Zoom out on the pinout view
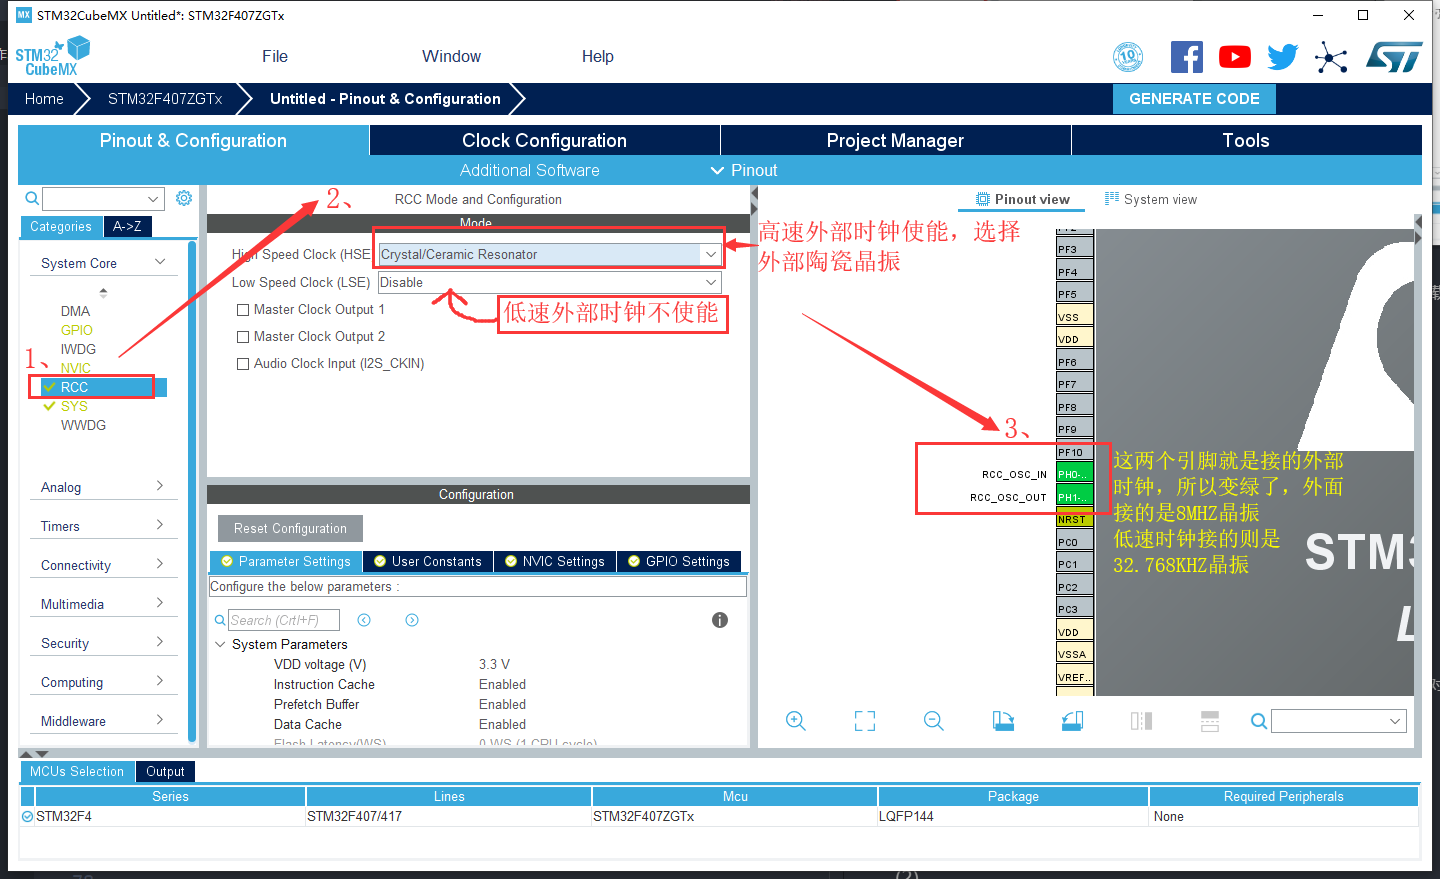 pyautogui.click(x=934, y=721)
